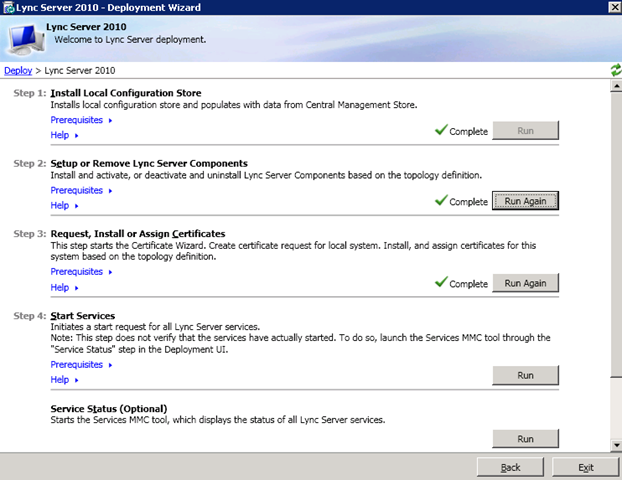Run the Service Status MMC tool
The image size is (622, 480).
click(525, 439)
